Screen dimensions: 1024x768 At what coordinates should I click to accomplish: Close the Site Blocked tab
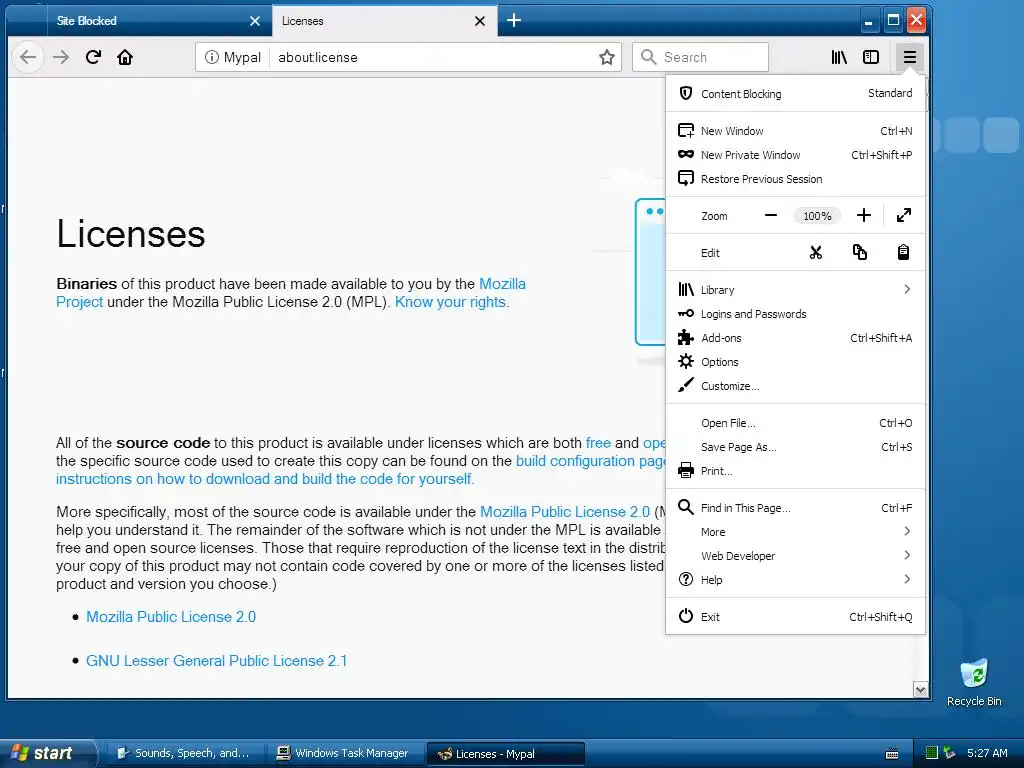pos(255,21)
